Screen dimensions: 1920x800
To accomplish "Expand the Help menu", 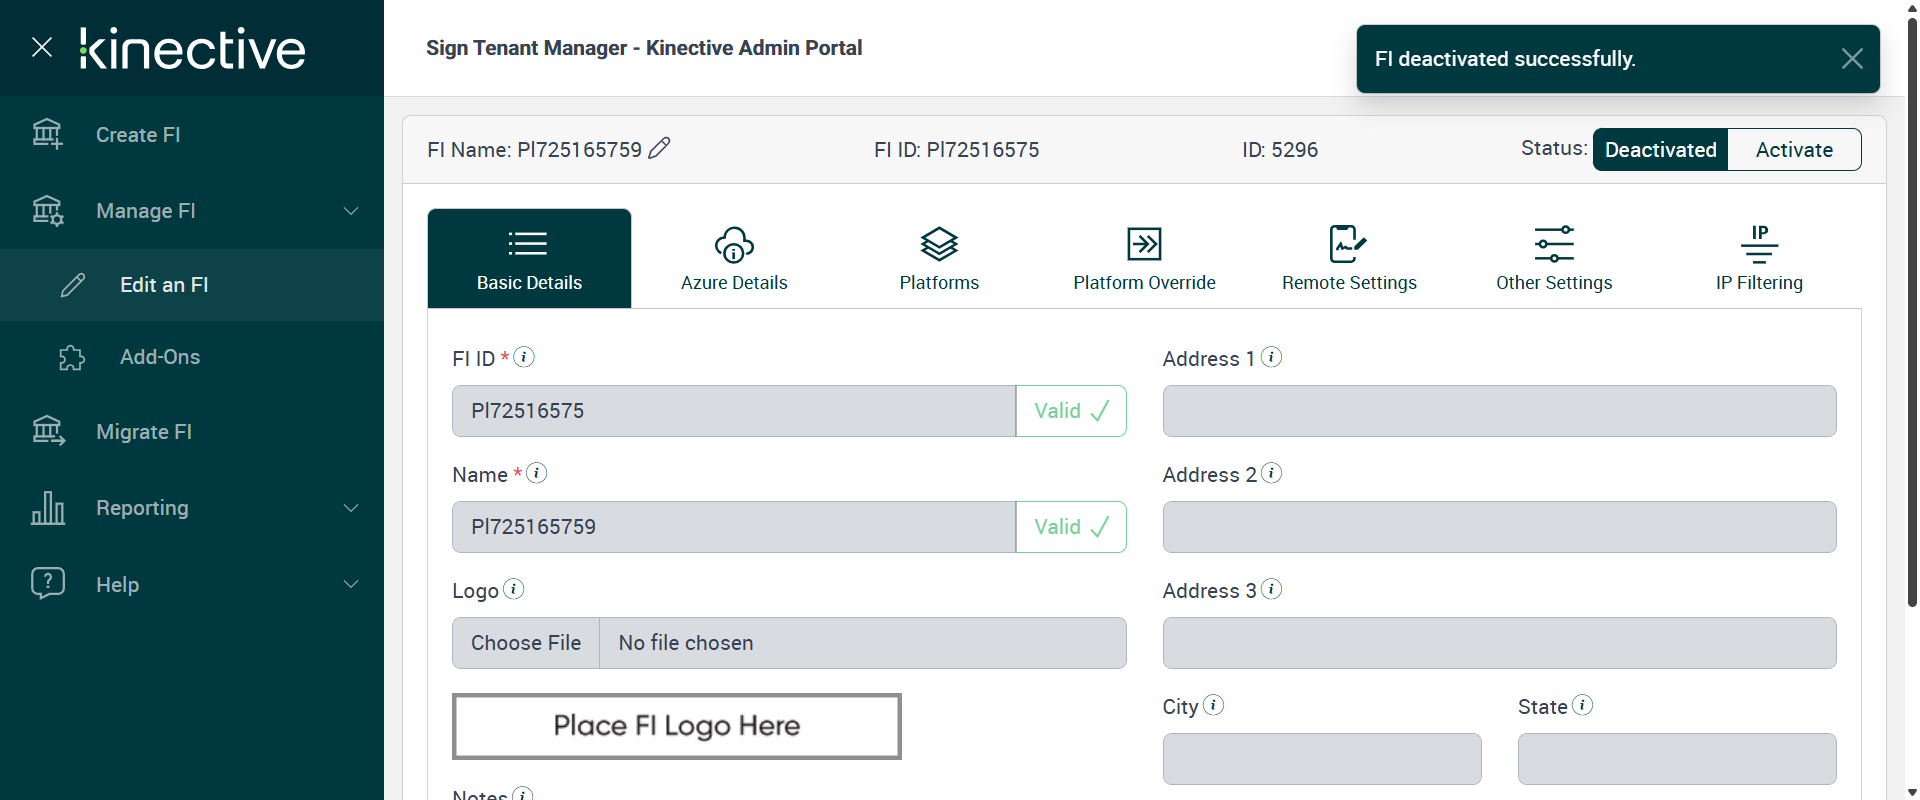I will coord(351,584).
